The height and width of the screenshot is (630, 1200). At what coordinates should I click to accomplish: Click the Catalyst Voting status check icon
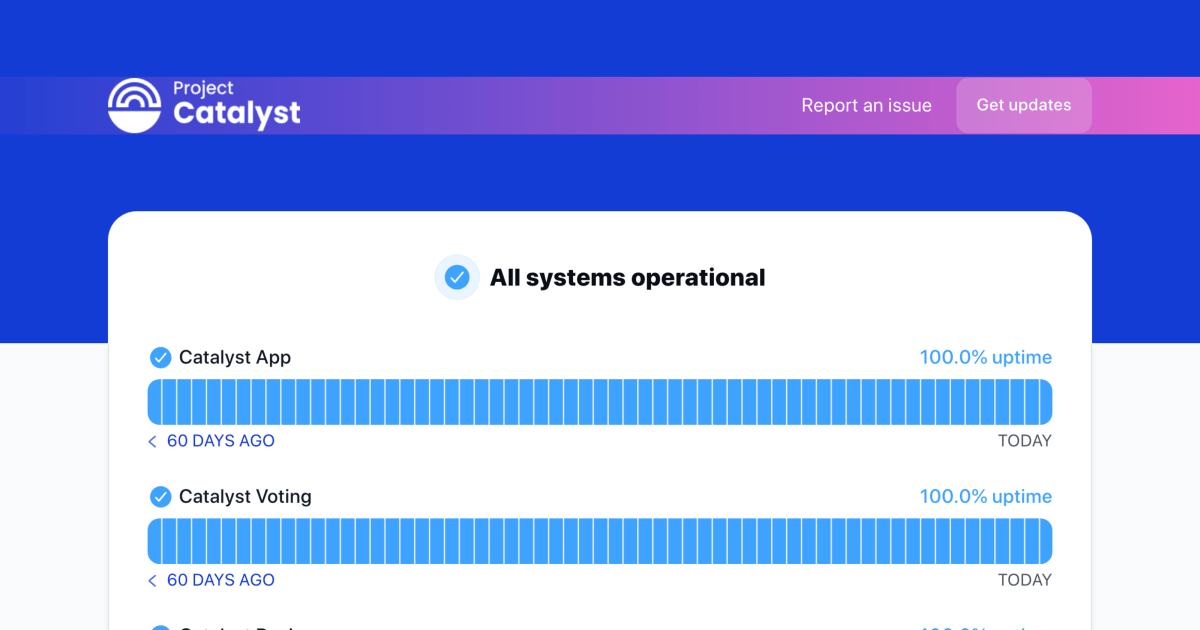[x=160, y=496]
